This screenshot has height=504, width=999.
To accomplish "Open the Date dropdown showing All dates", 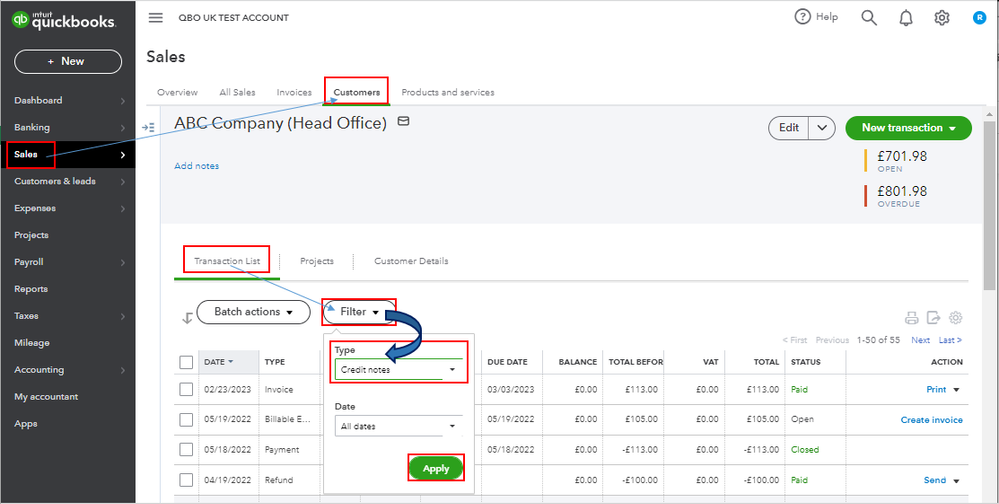I will click(399, 426).
